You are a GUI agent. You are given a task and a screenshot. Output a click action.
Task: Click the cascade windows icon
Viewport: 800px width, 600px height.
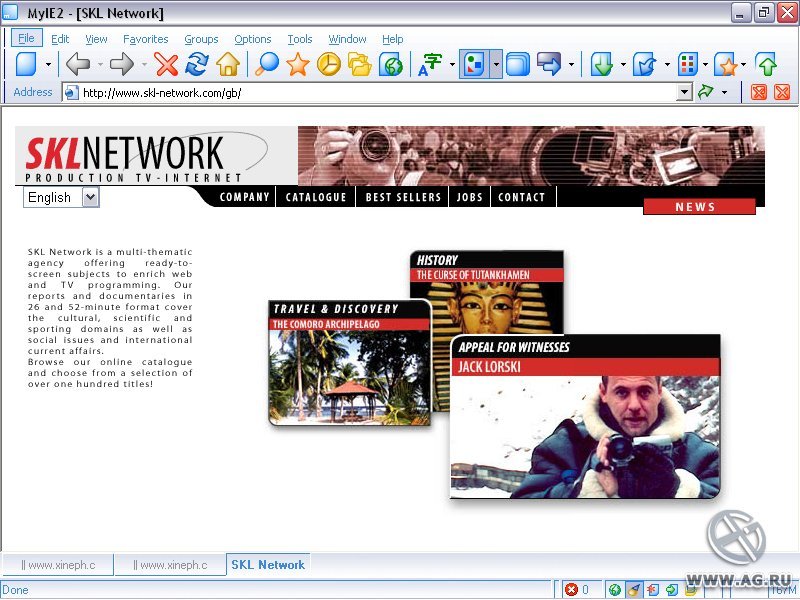click(518, 64)
